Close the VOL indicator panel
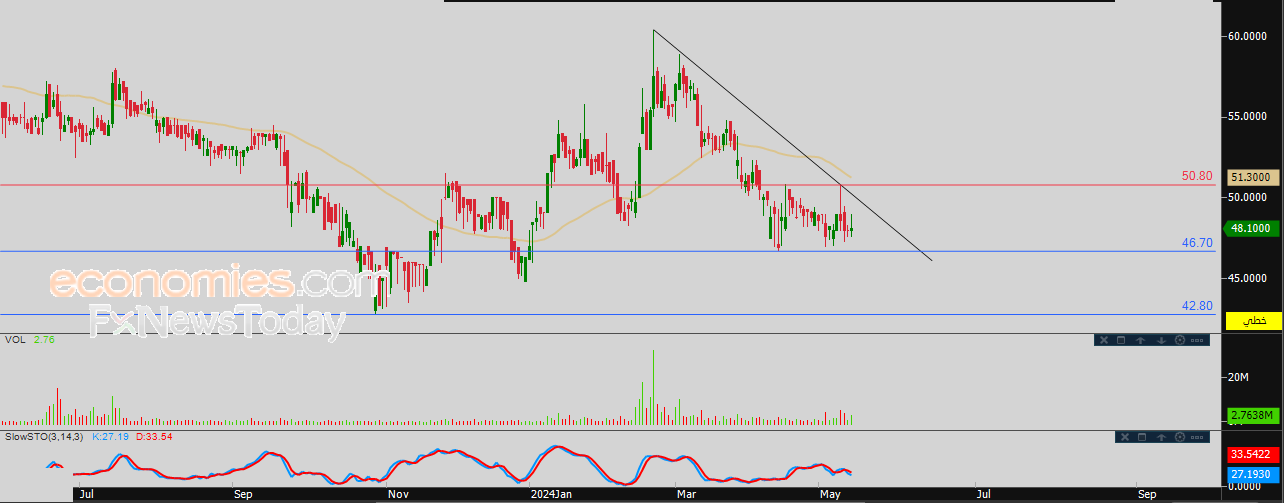The height and width of the screenshot is (503, 1284). [x=1104, y=340]
